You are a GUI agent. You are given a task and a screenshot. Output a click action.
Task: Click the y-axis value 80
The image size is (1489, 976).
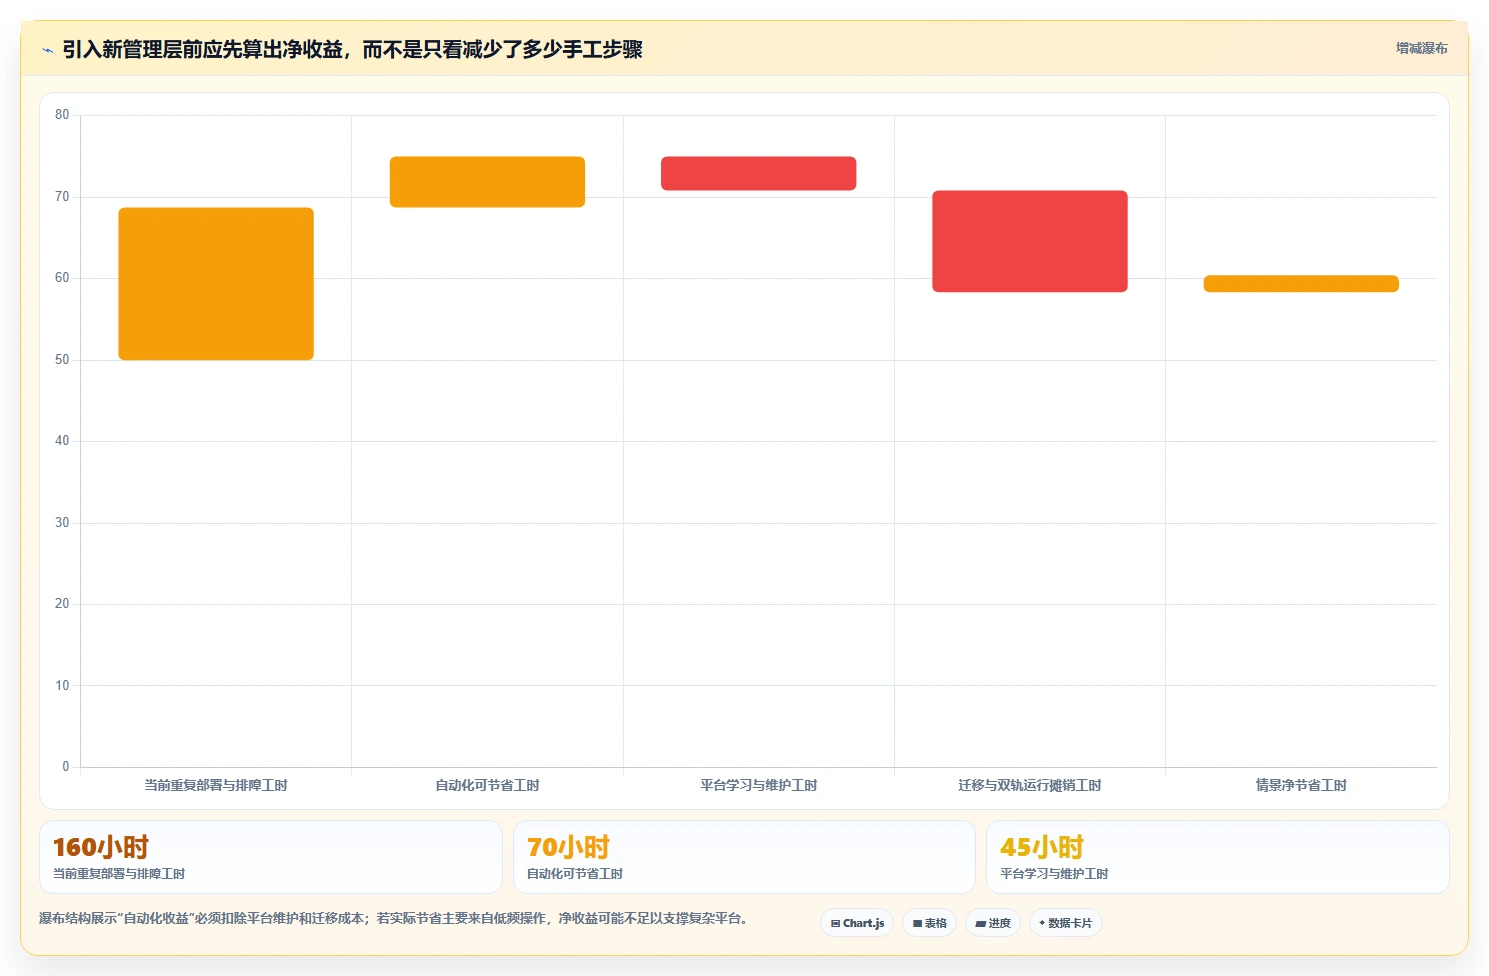pyautogui.click(x=62, y=115)
